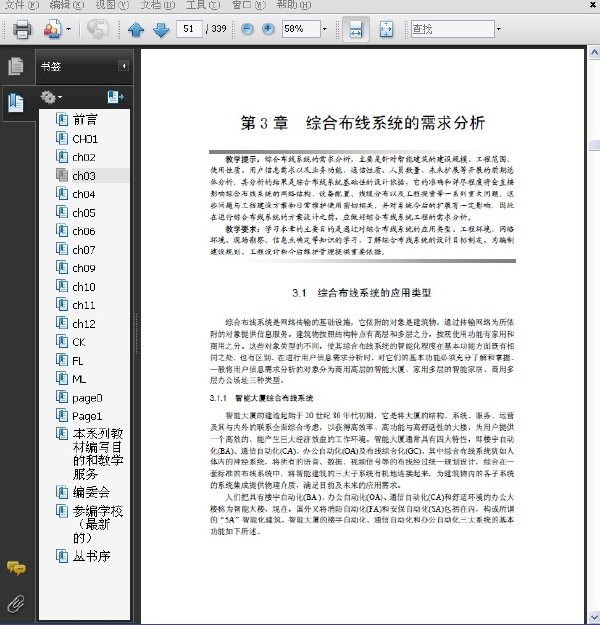Open the comments panel icon
The image size is (600, 625).
click(x=16, y=567)
